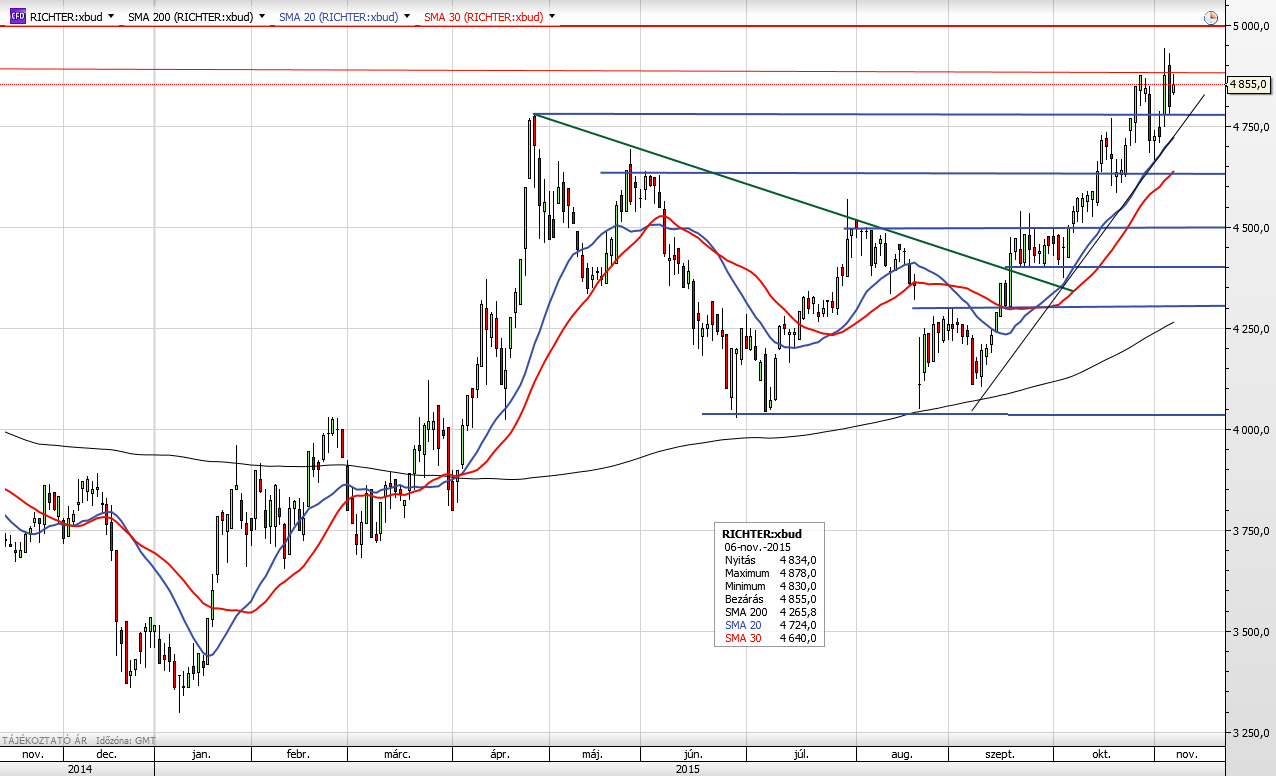Click the 3 750,0 price axis label

[x=1250, y=531]
